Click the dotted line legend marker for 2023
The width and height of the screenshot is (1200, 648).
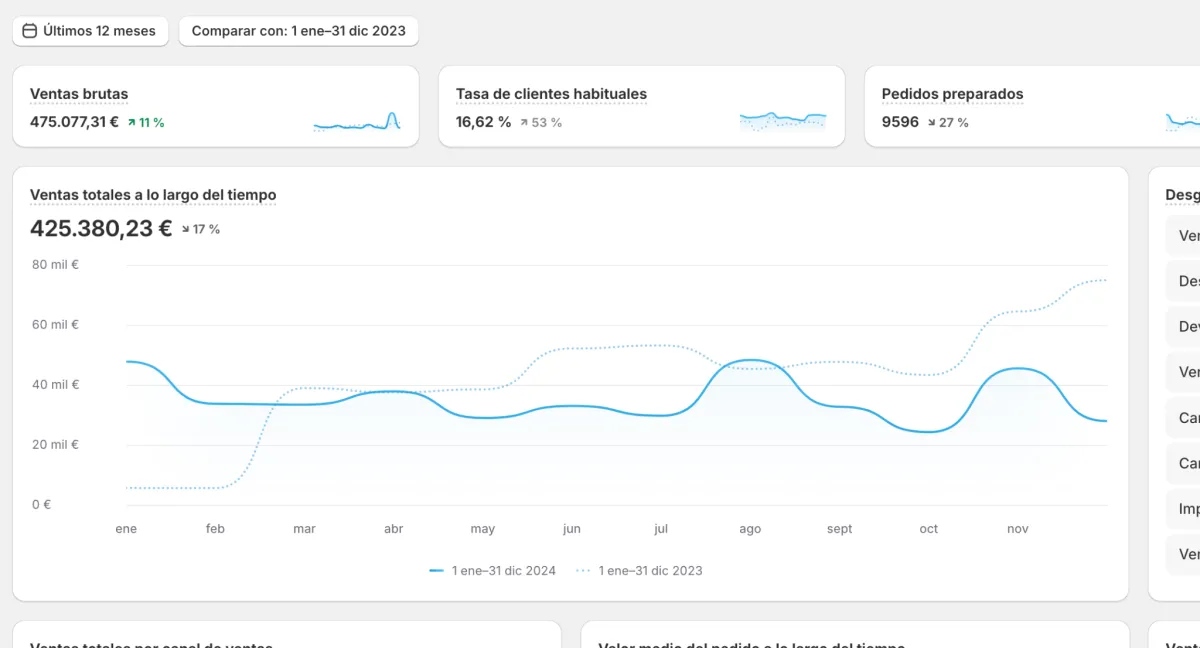(x=583, y=571)
